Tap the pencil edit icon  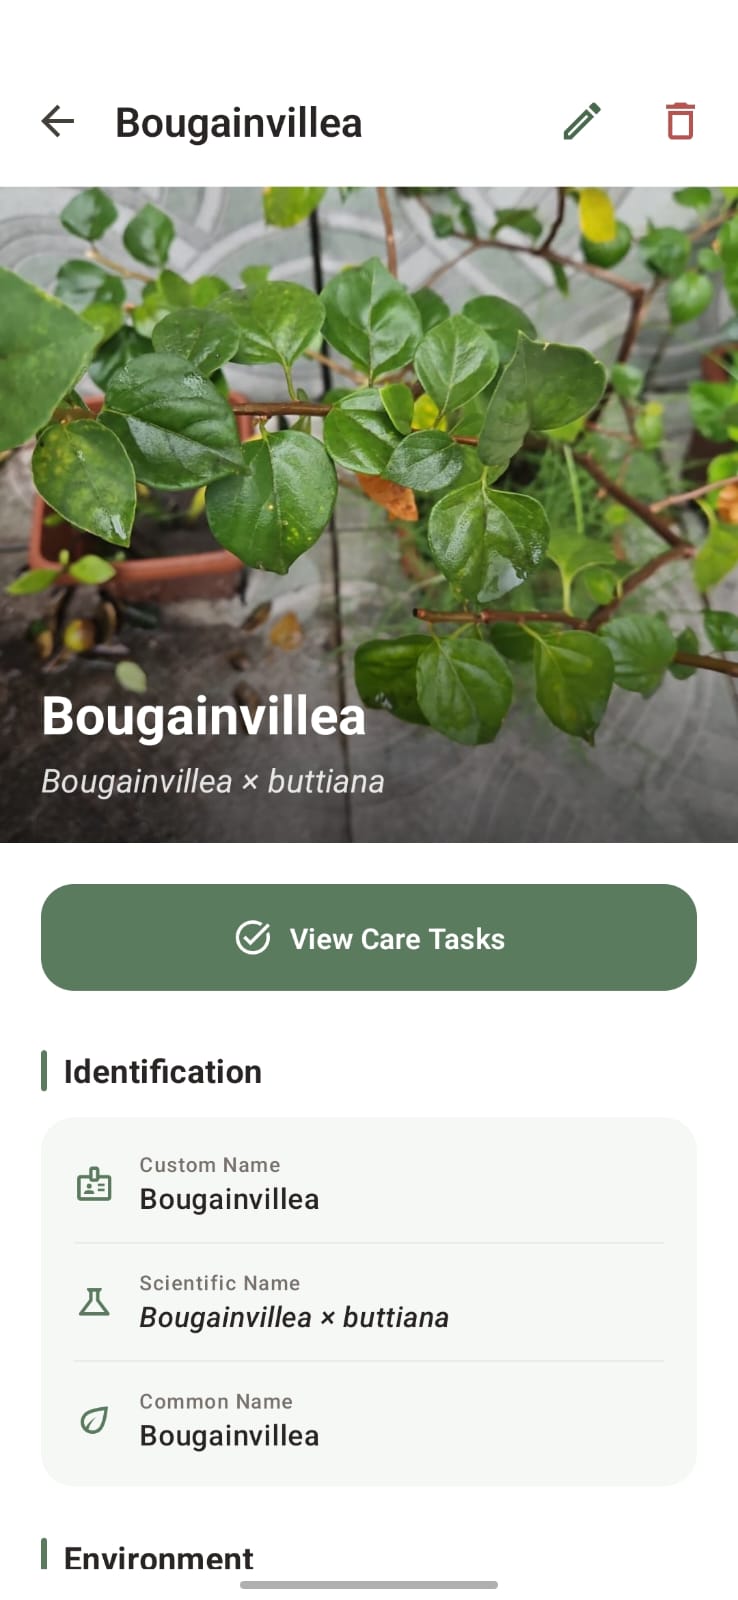click(582, 122)
